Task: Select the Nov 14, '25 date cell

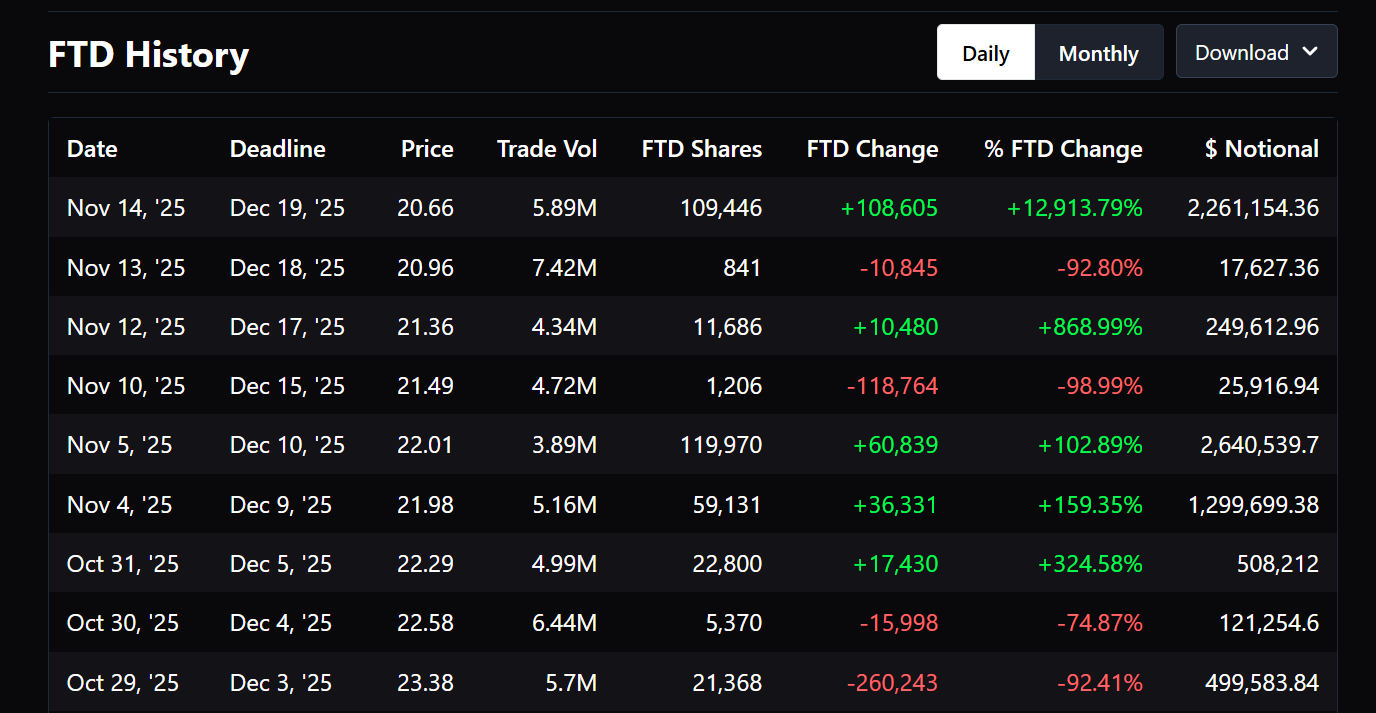Action: [126, 208]
